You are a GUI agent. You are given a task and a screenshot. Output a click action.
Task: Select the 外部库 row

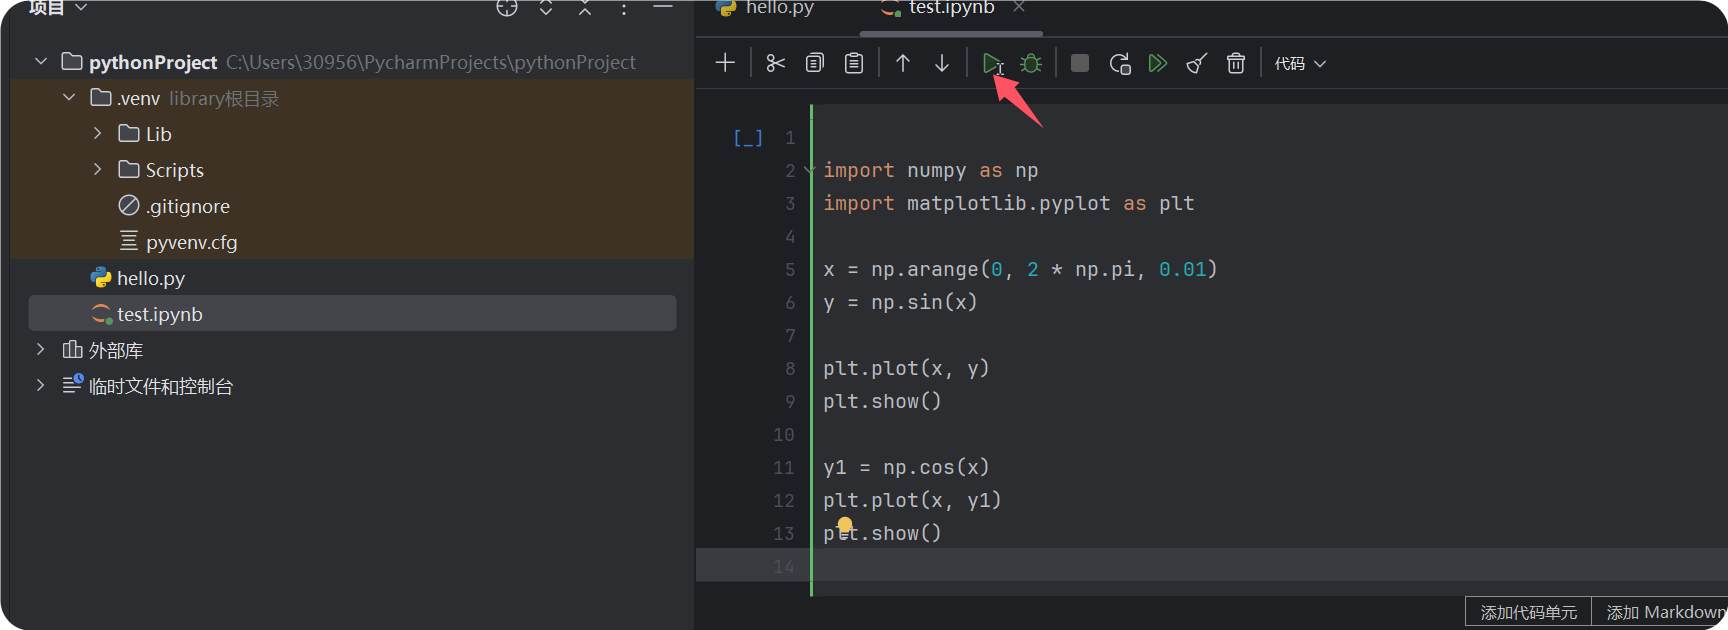352,350
